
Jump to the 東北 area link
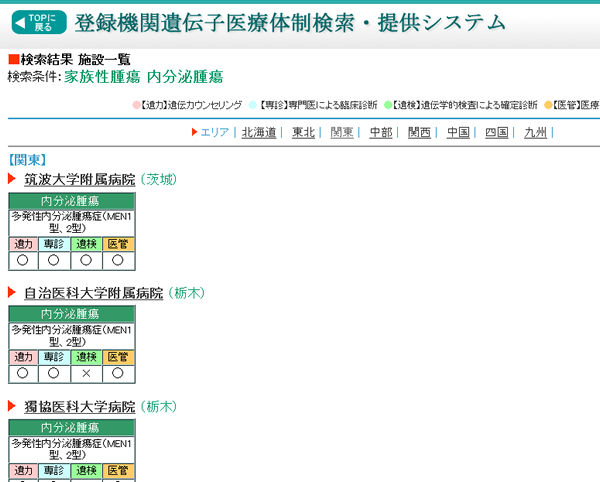(303, 132)
